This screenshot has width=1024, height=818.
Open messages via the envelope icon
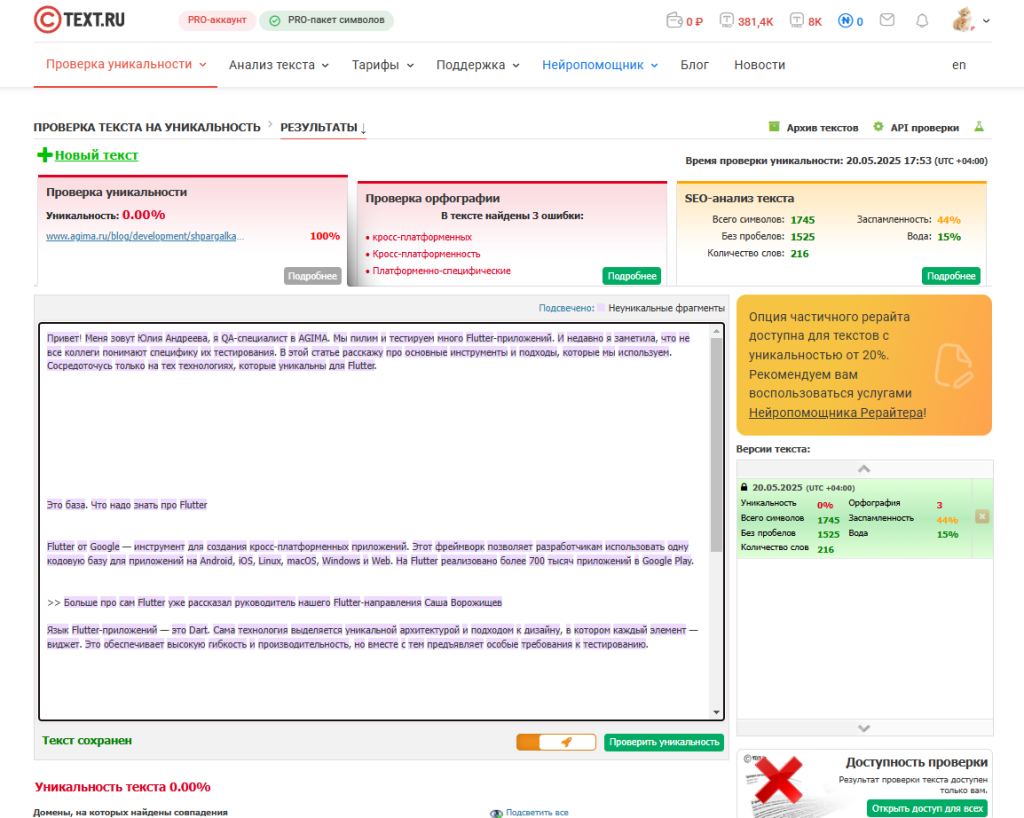(887, 21)
